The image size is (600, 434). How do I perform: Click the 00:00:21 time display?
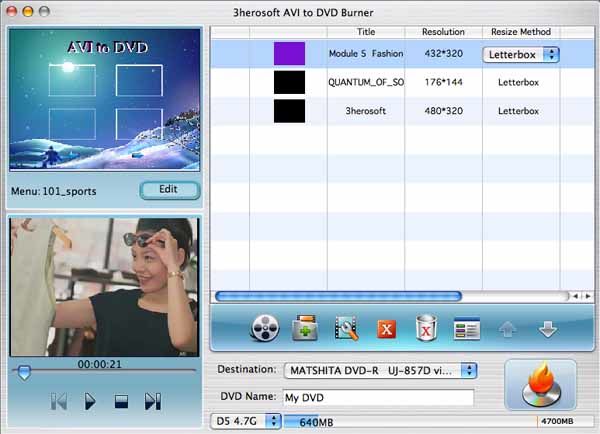(x=99, y=364)
